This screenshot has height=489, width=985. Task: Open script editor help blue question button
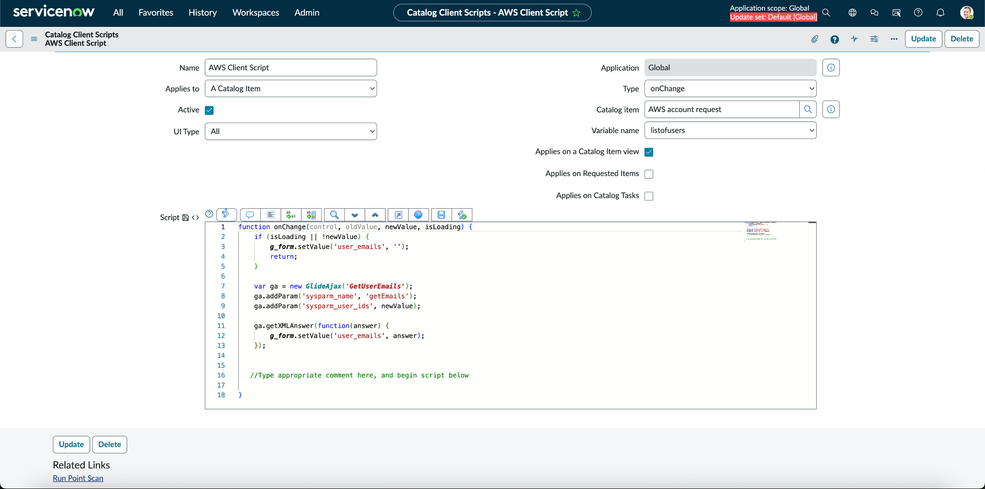coord(418,214)
